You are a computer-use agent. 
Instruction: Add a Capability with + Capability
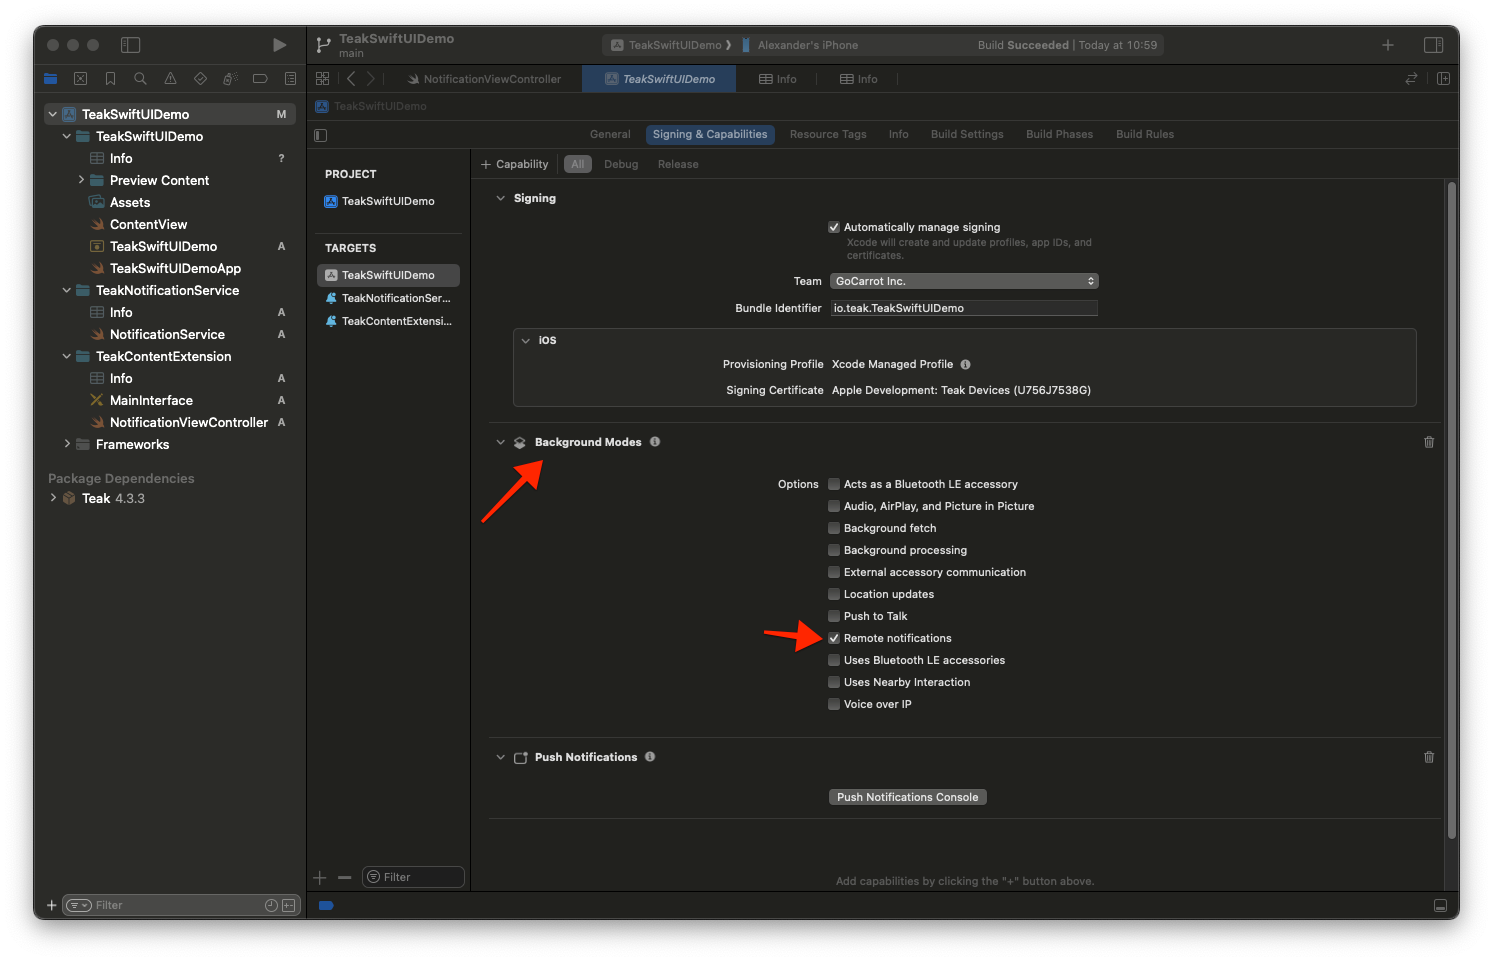pyautogui.click(x=515, y=164)
